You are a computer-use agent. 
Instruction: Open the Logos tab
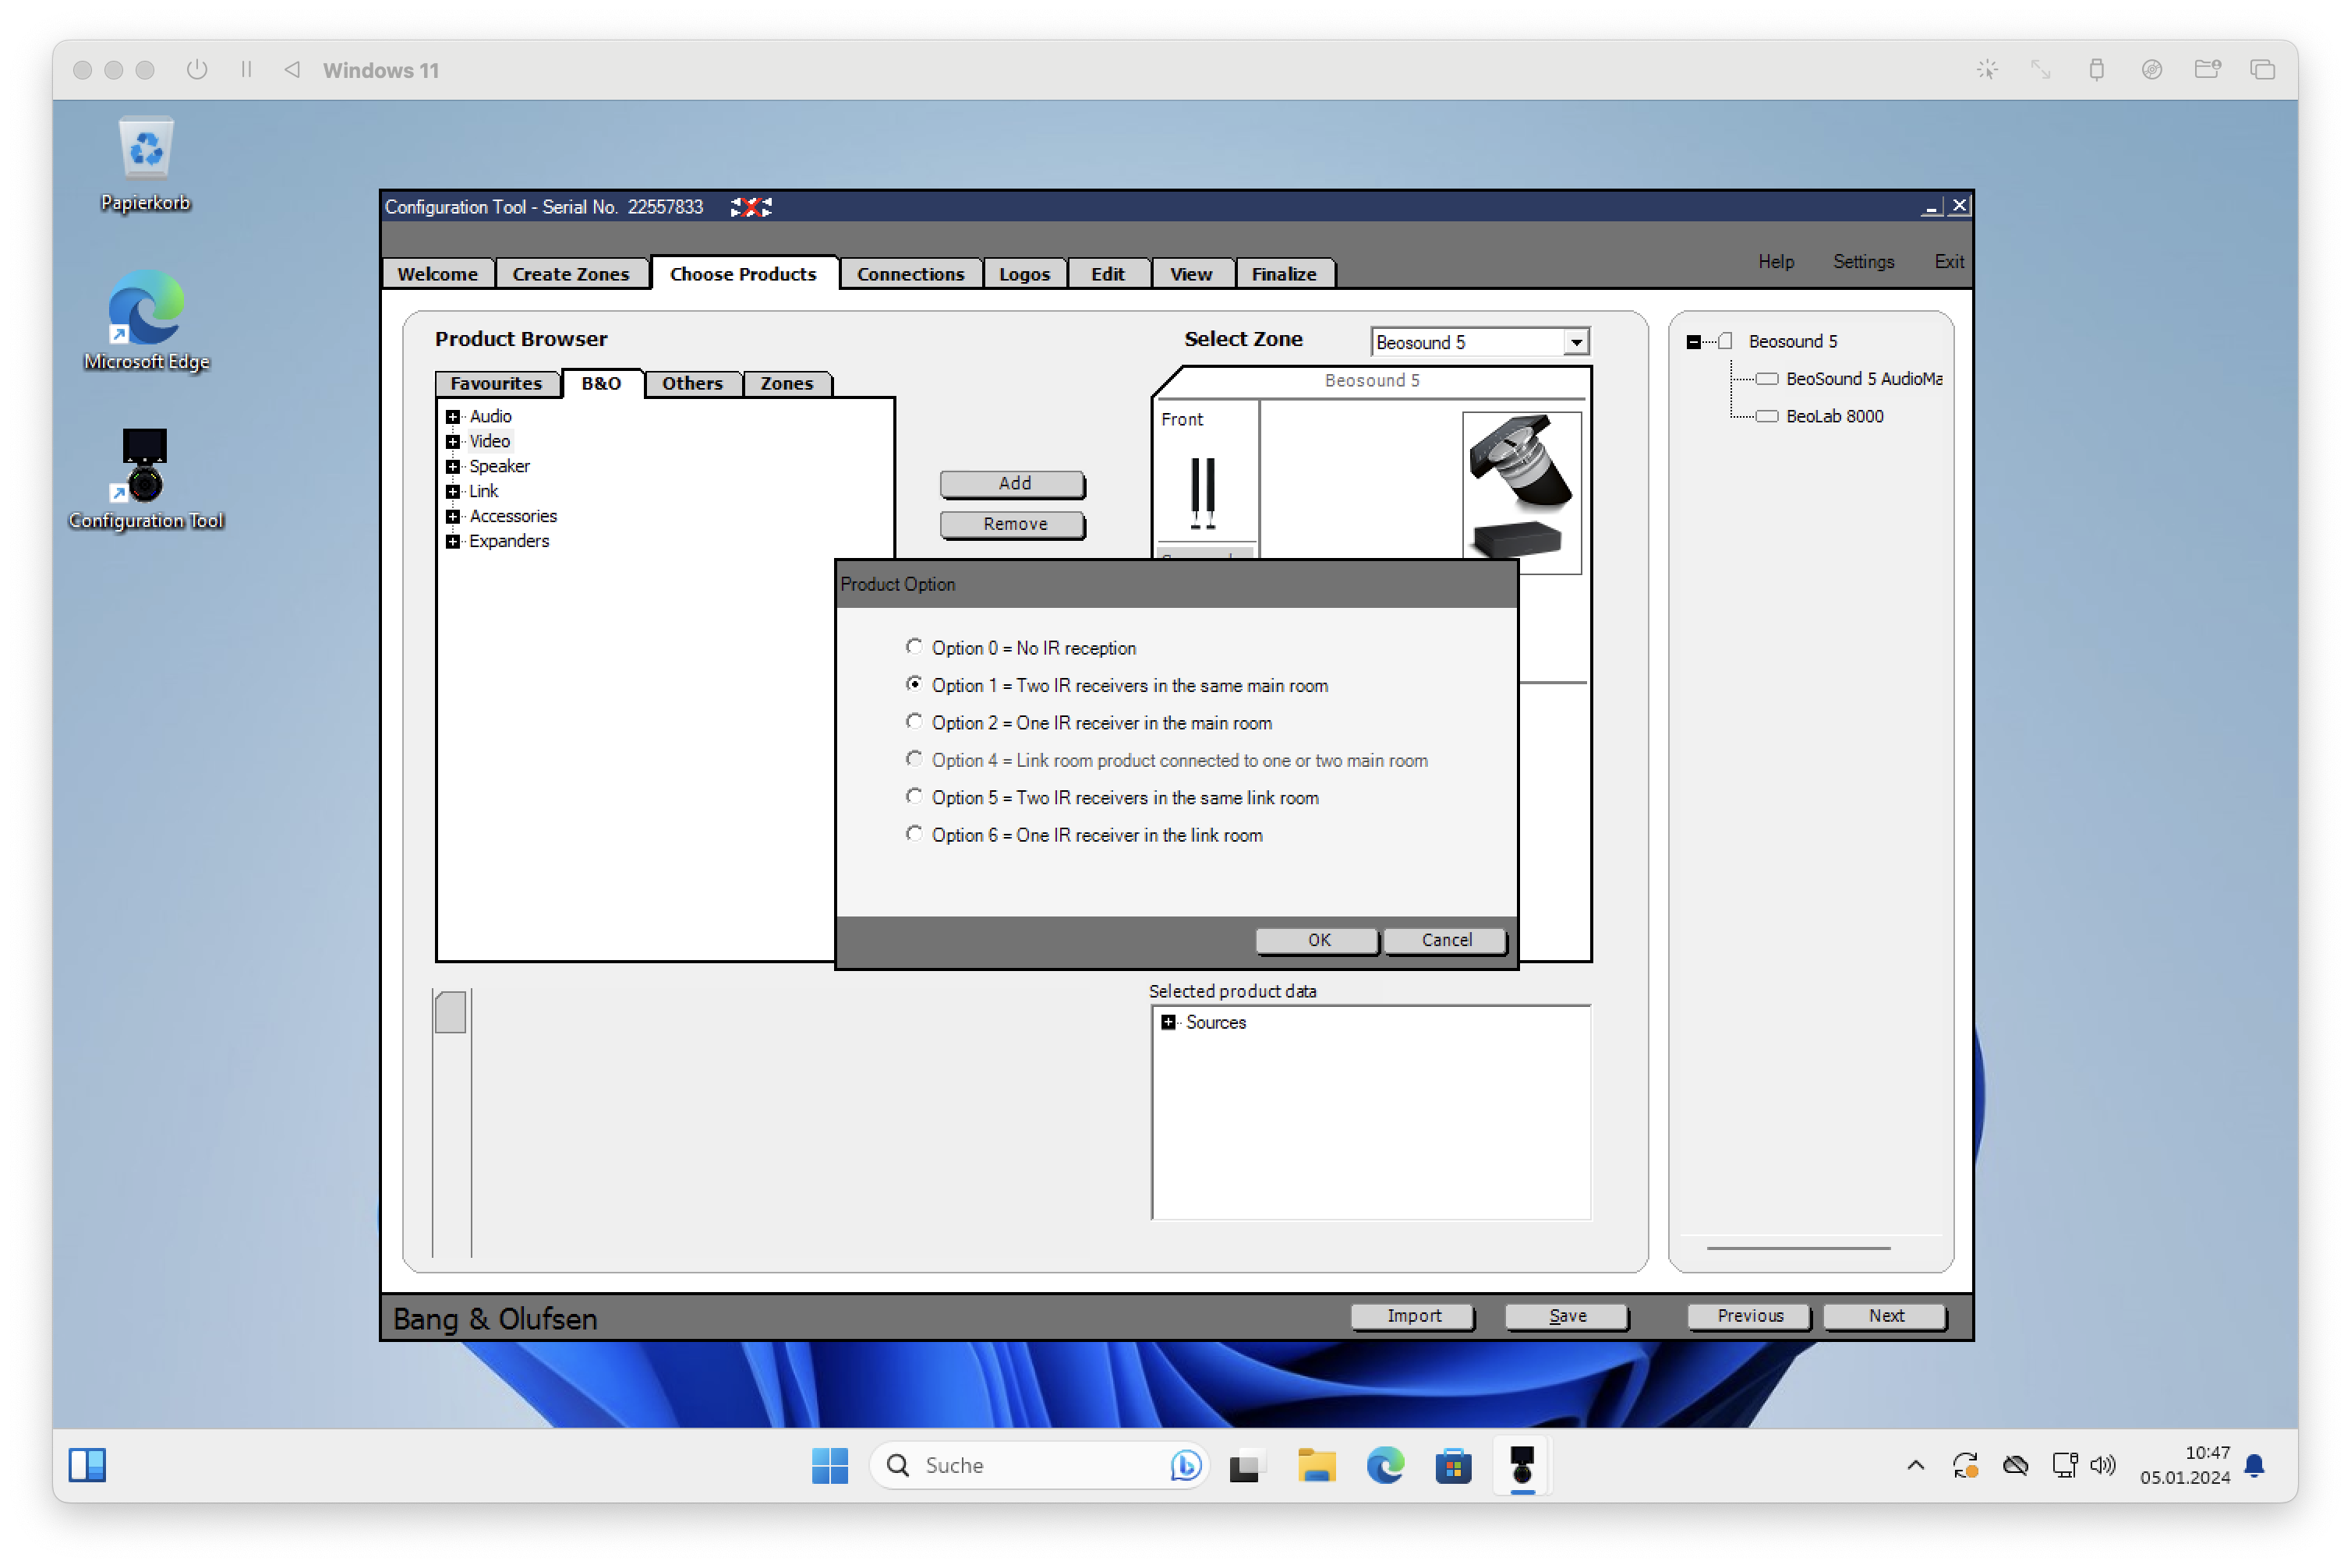click(x=1024, y=274)
